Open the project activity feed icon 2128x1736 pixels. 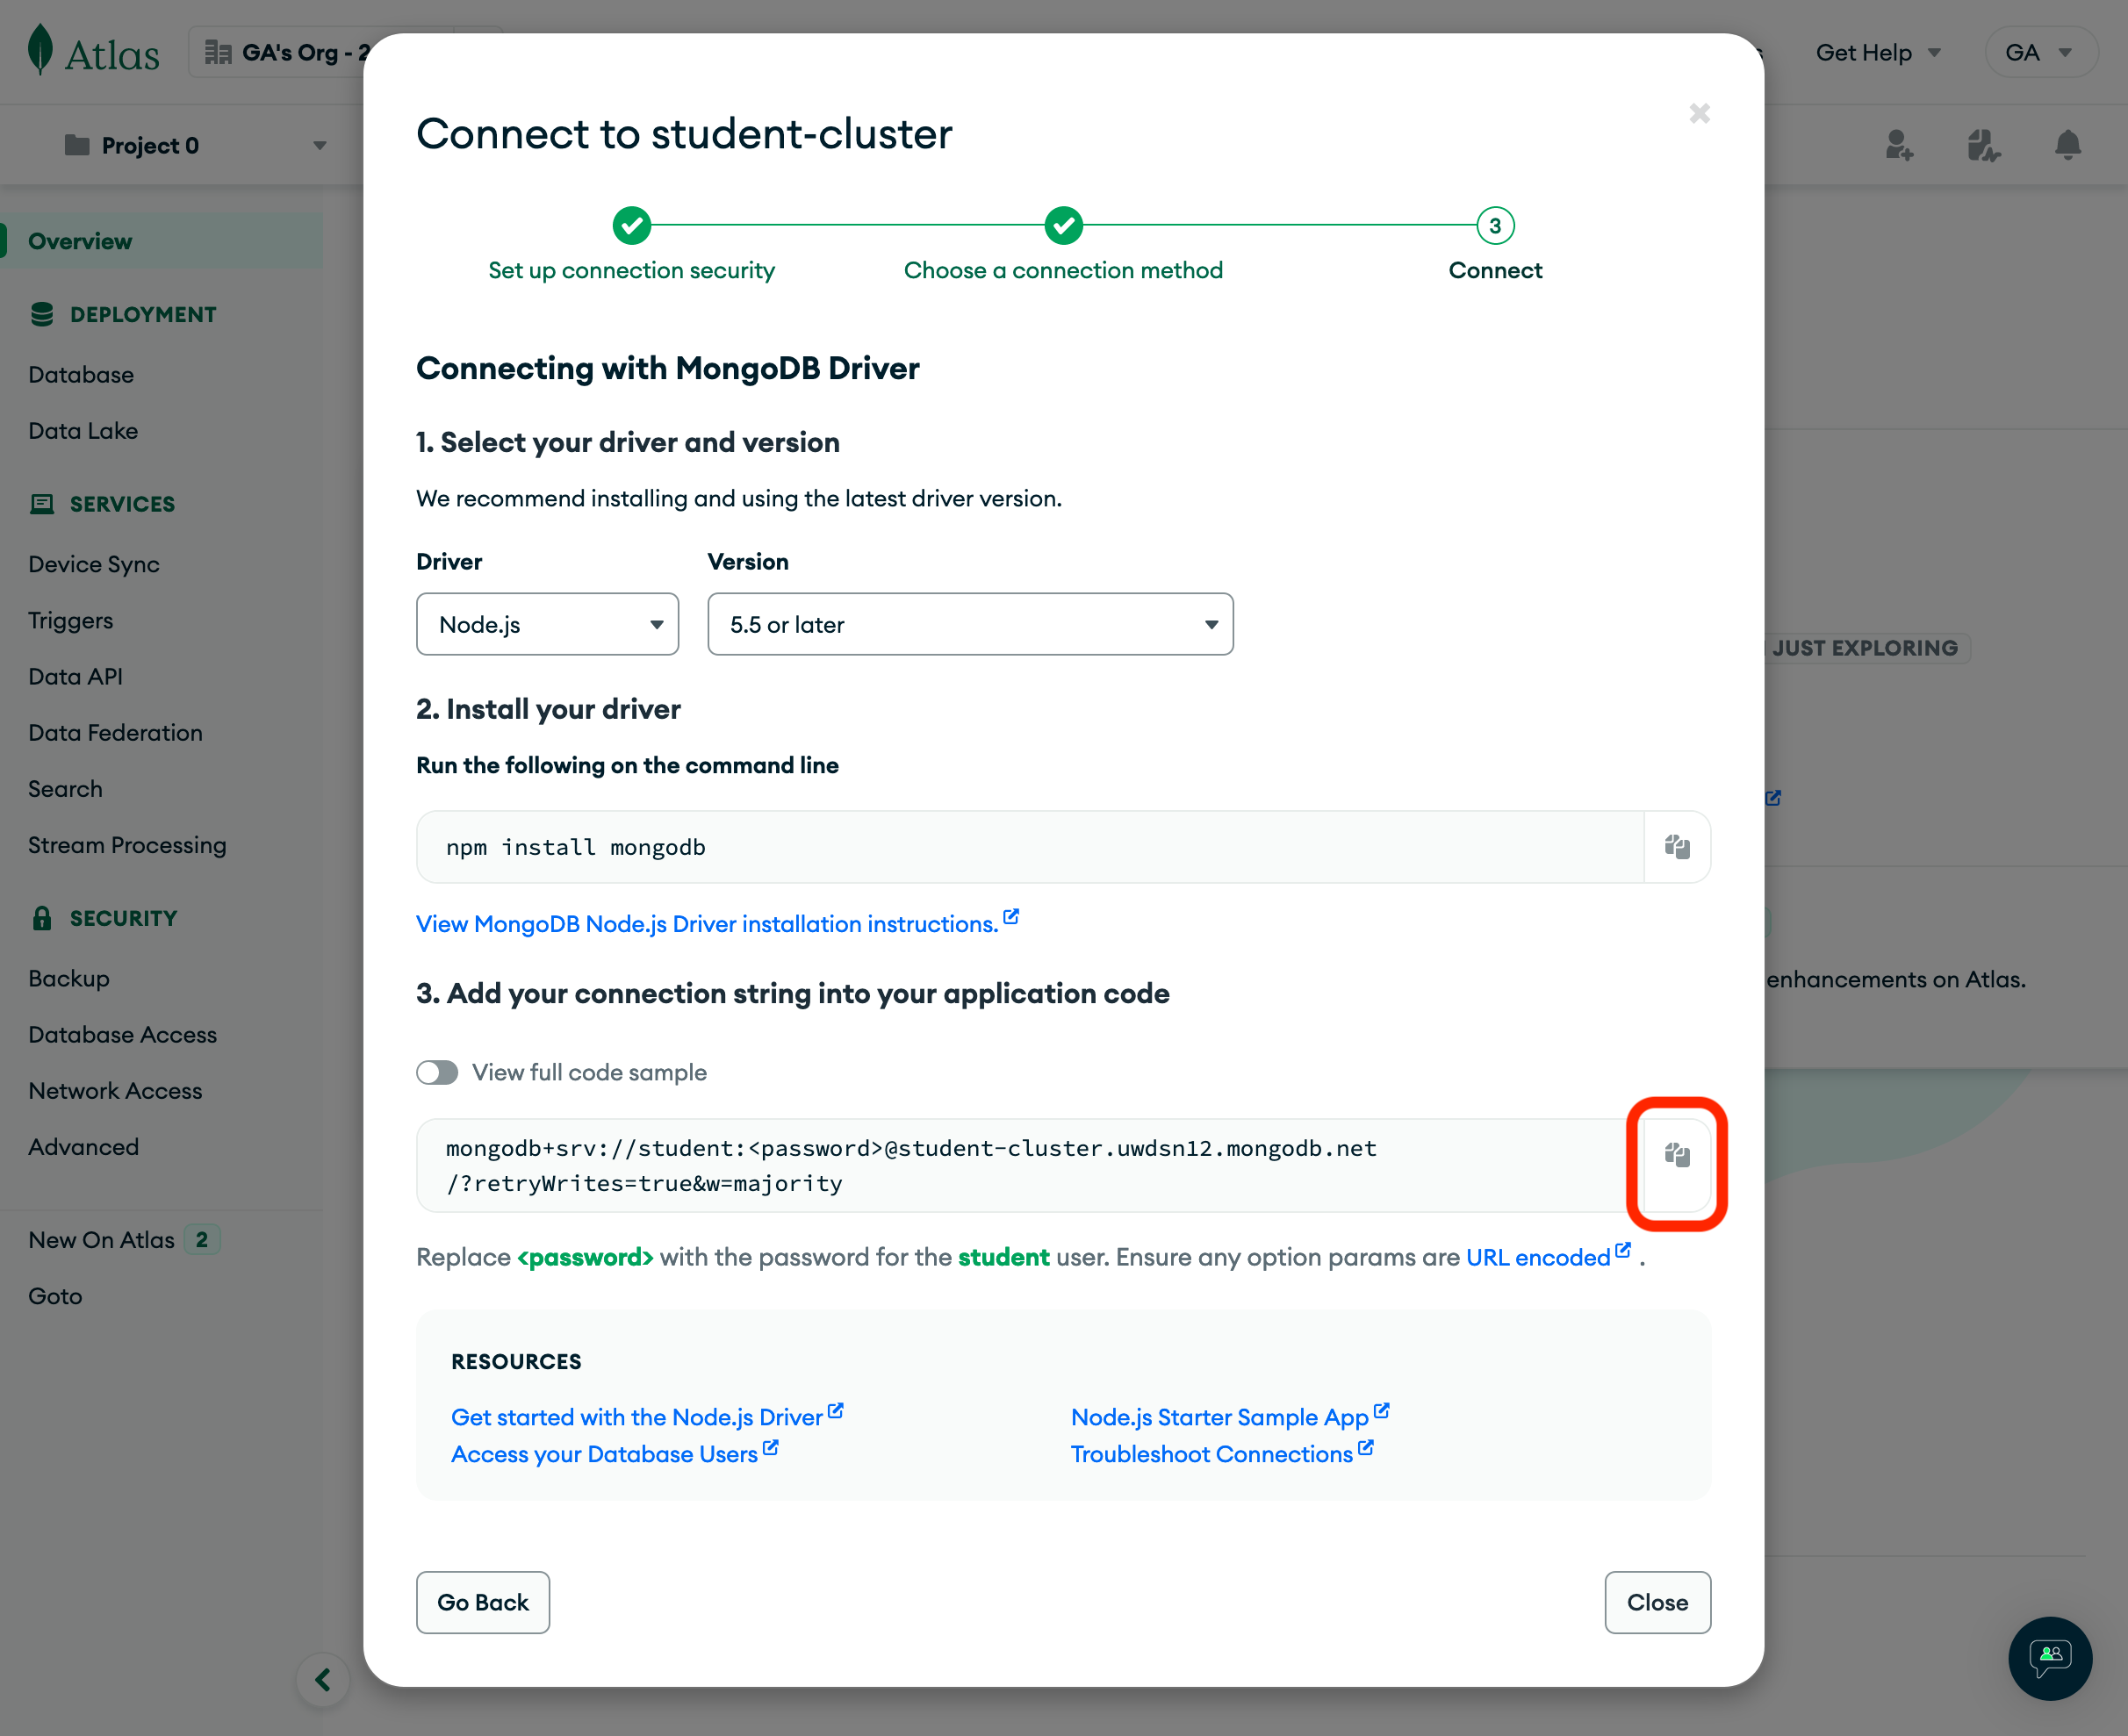tap(1982, 146)
